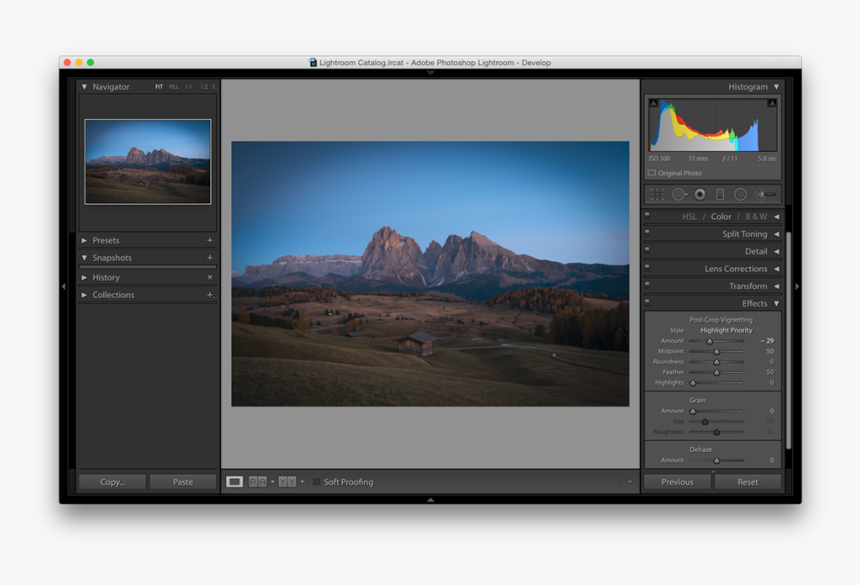Viewport: 860px width, 585px height.
Task: Expand the Lens Corrections panel
Action: tap(777, 269)
